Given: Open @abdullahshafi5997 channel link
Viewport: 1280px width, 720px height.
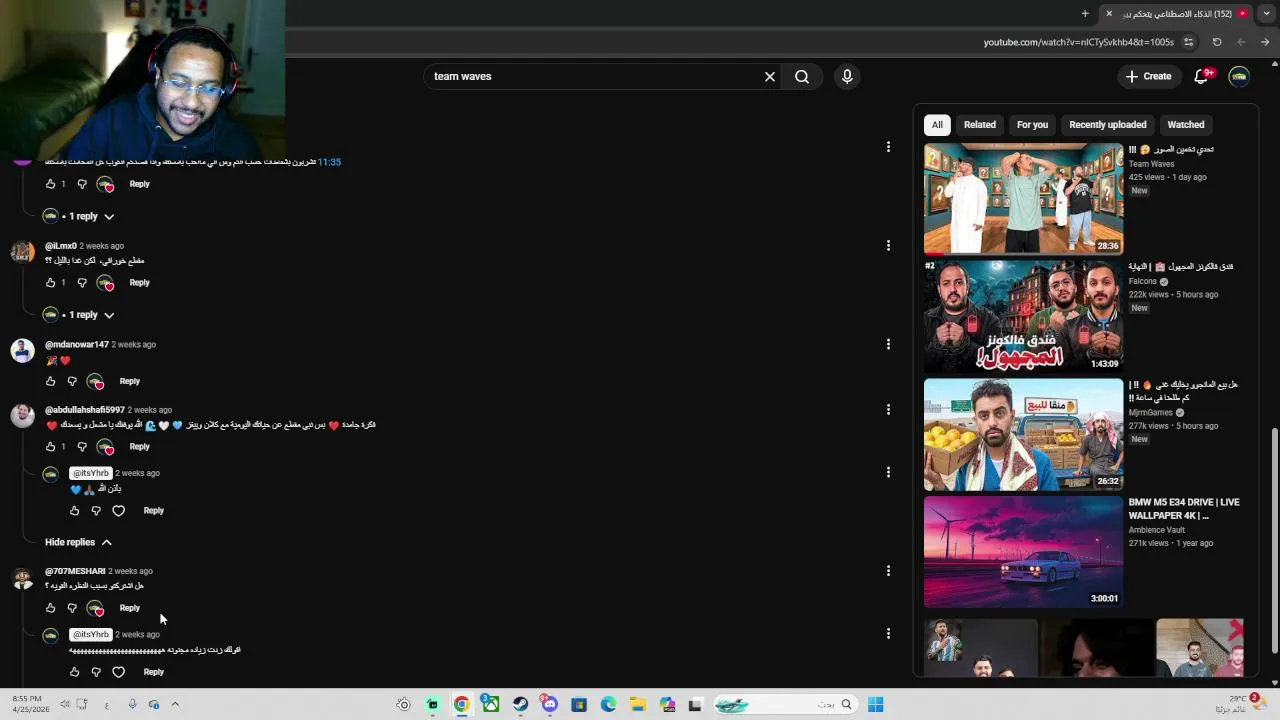Looking at the screenshot, I should (85, 410).
